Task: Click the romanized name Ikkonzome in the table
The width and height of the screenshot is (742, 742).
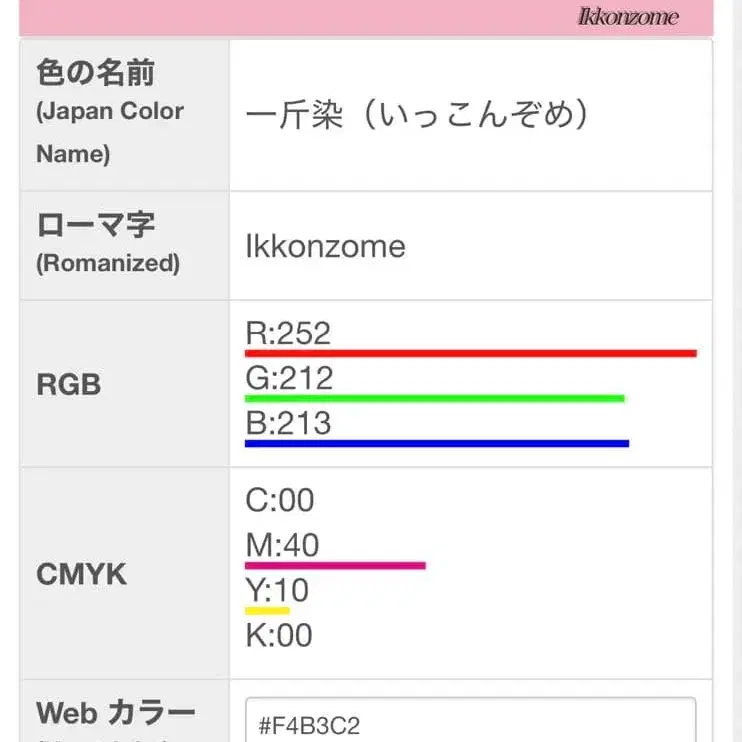Action: coord(326,246)
